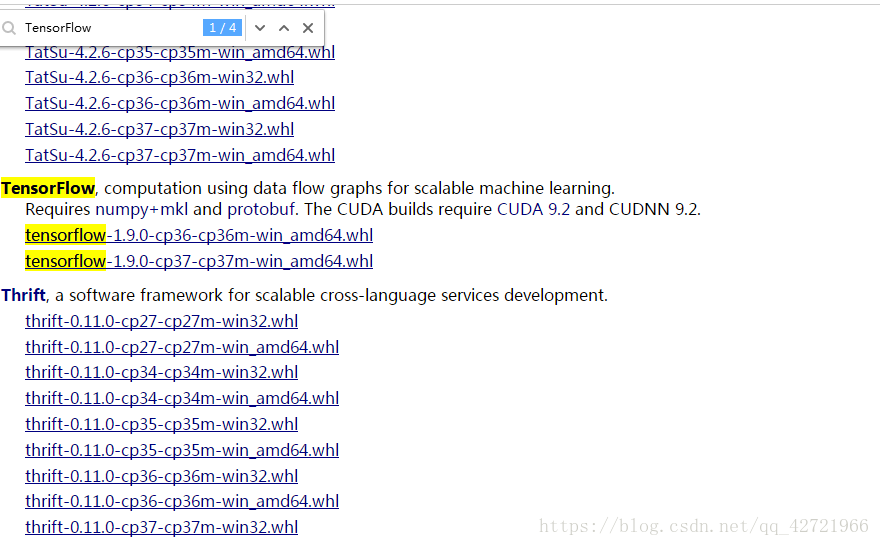Download tensorflow-1.9.0-cp36-cp36m-win_amd64.whl

pyautogui.click(x=199, y=235)
